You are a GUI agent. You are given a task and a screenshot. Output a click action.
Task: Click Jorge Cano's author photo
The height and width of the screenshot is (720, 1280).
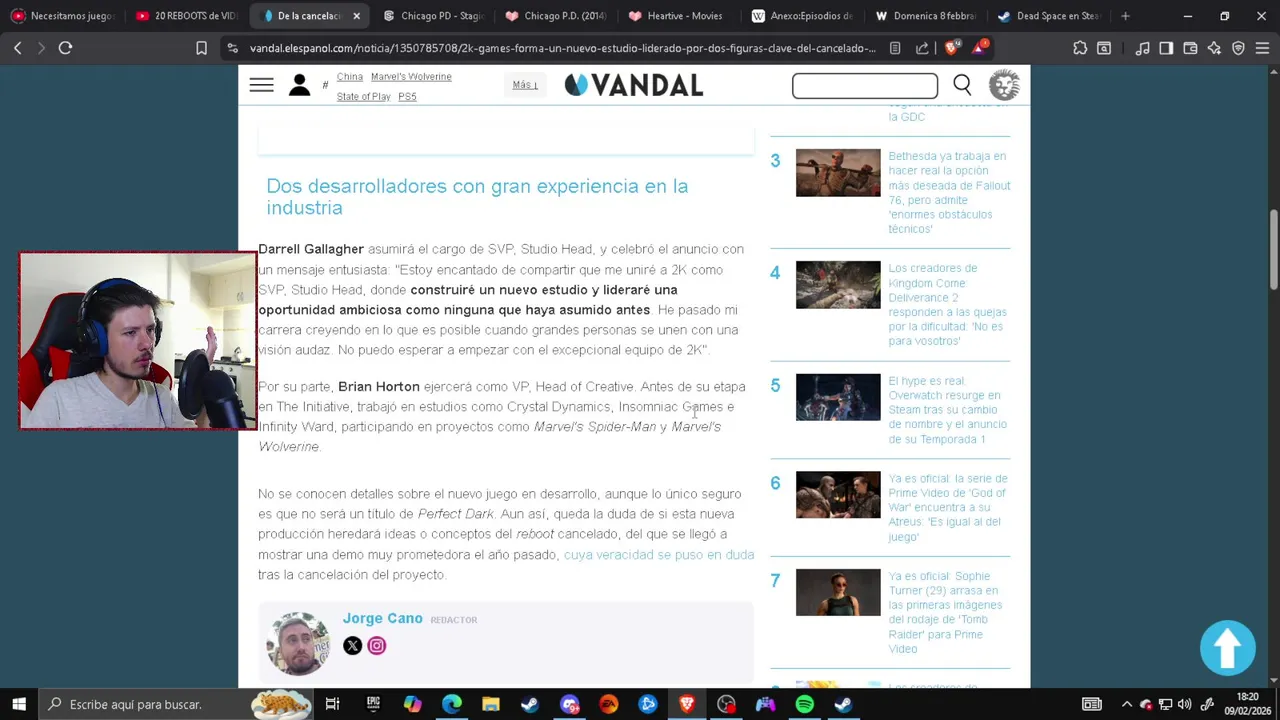click(298, 644)
